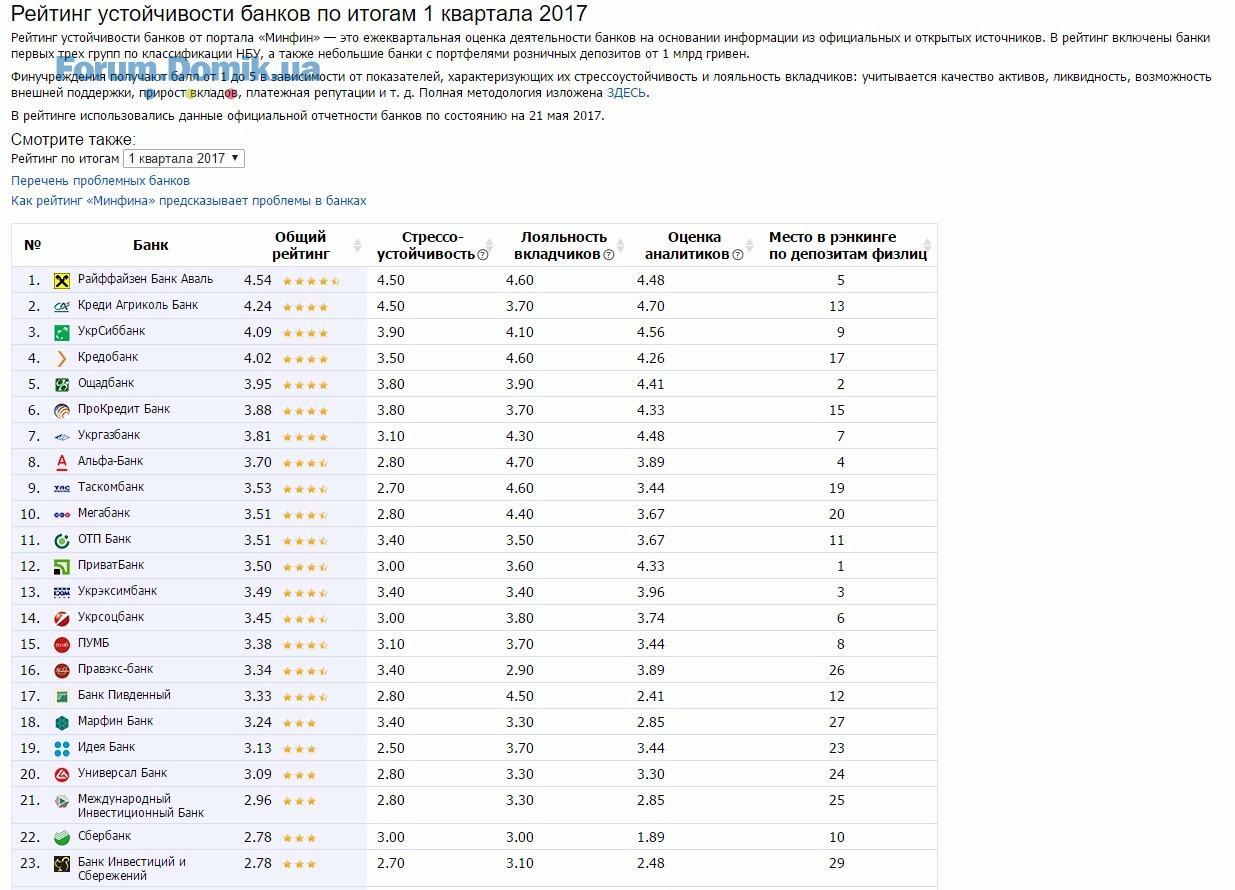The width and height of the screenshot is (1235, 890).
Task: Click Правэкс-банк's loyalty score 2.90
Action: pyautogui.click(x=520, y=670)
